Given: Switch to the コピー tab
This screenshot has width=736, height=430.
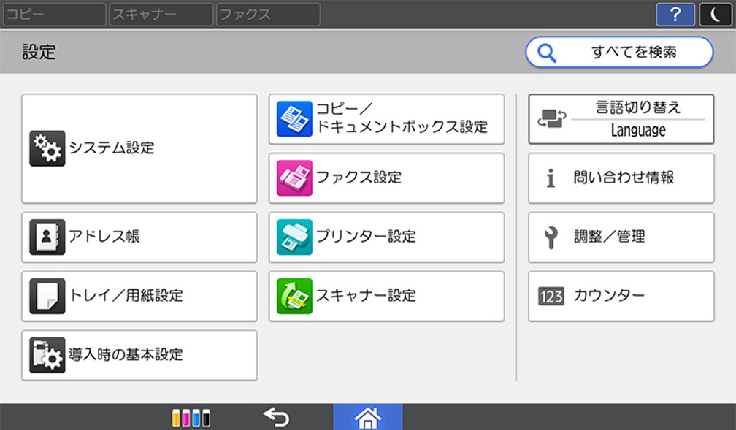Looking at the screenshot, I should point(54,14).
